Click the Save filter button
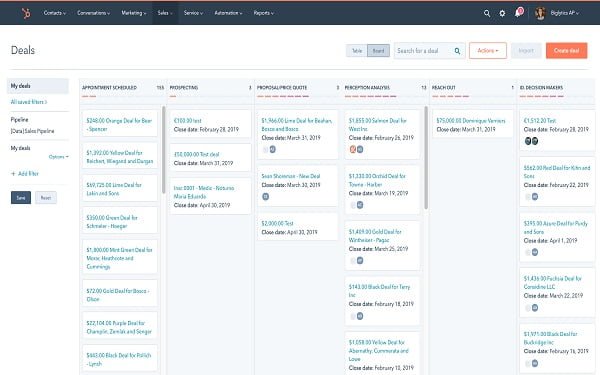Image resolution: width=600 pixels, height=375 pixels. pos(21,198)
